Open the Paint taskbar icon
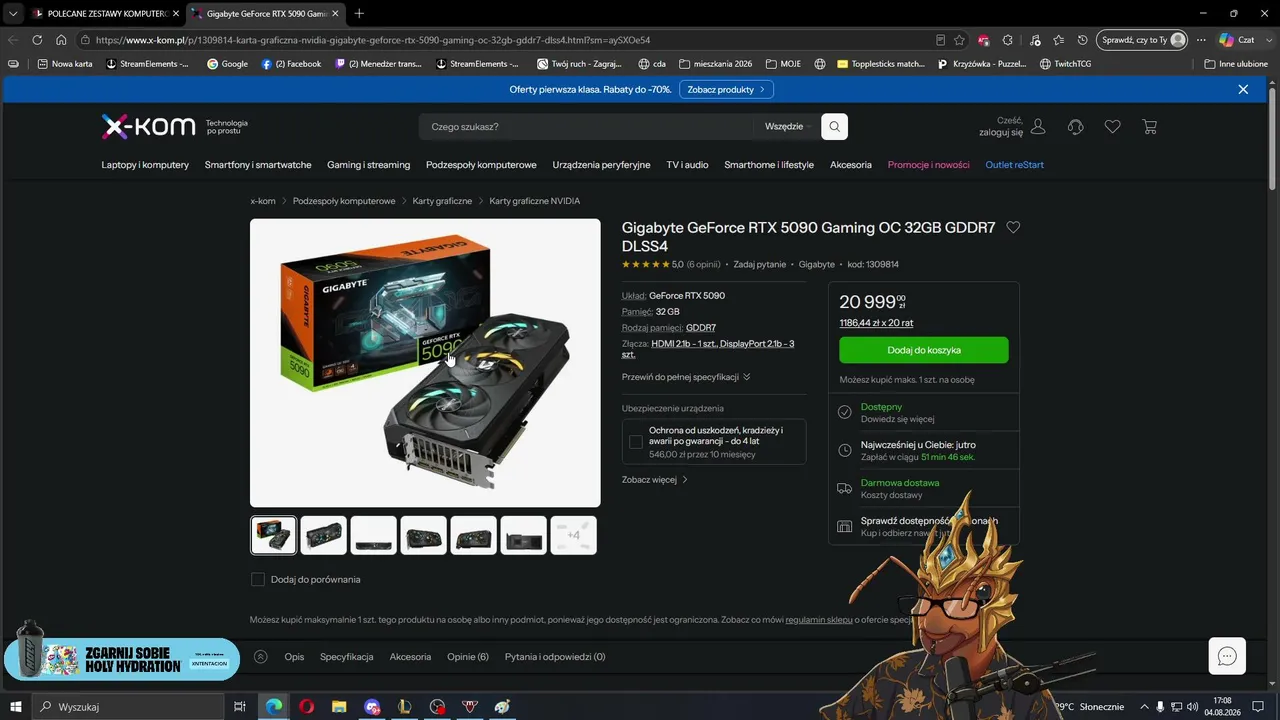The height and width of the screenshot is (720, 1280). click(502, 707)
